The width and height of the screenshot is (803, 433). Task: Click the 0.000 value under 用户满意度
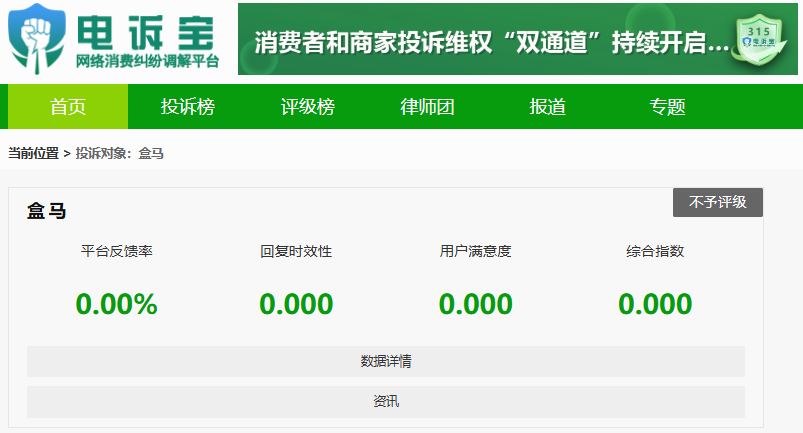(475, 304)
